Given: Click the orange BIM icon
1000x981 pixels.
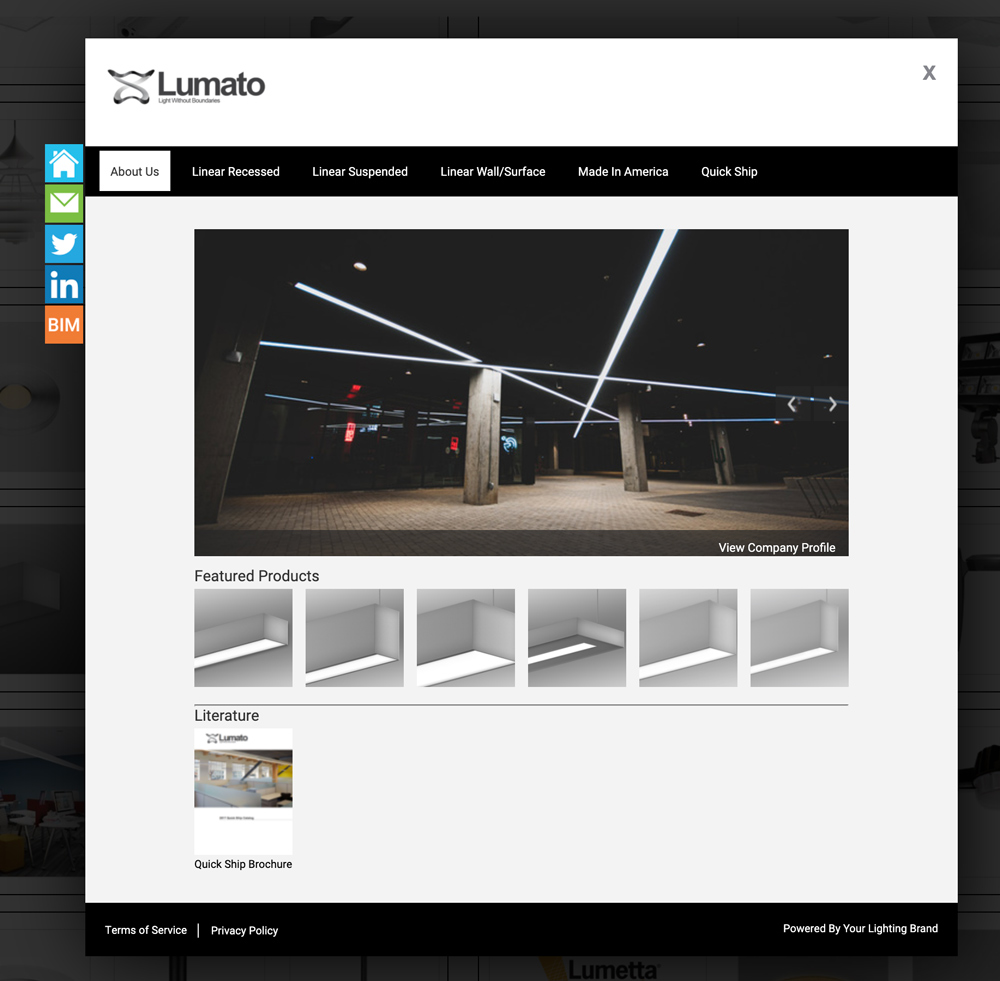Looking at the screenshot, I should coord(64,325).
